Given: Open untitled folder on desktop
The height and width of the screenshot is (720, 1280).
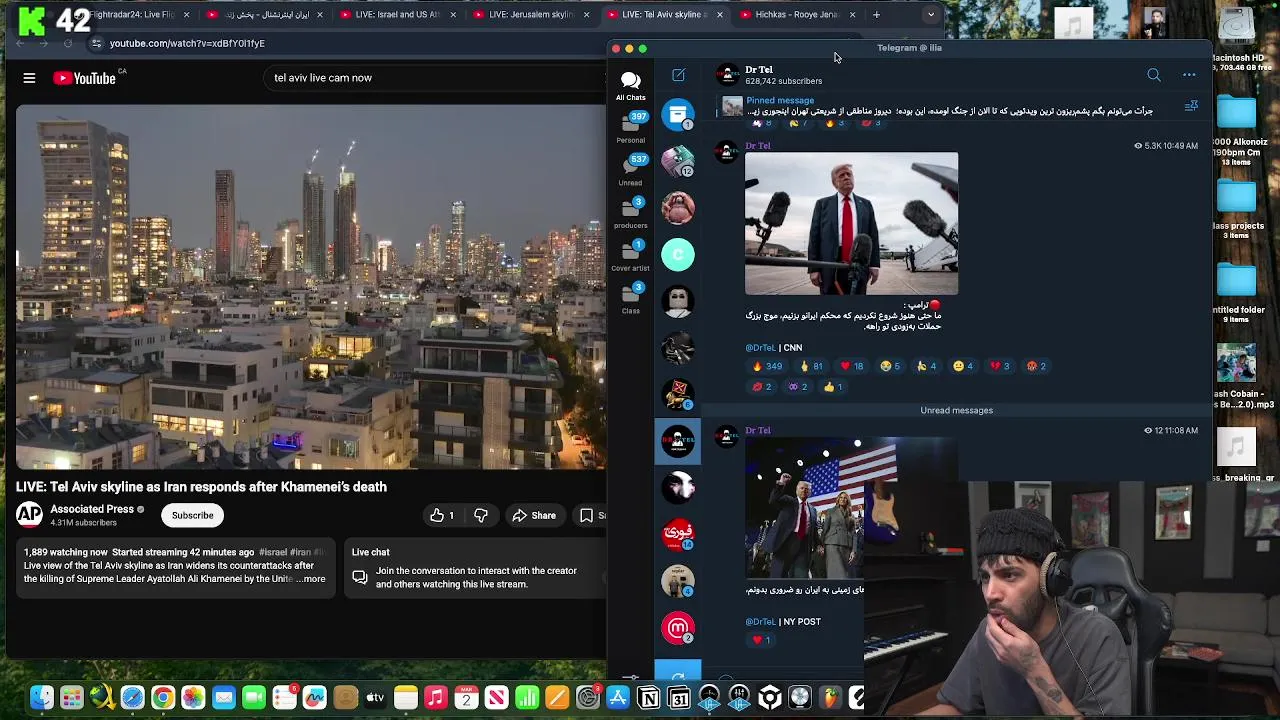Looking at the screenshot, I should [x=1238, y=292].
